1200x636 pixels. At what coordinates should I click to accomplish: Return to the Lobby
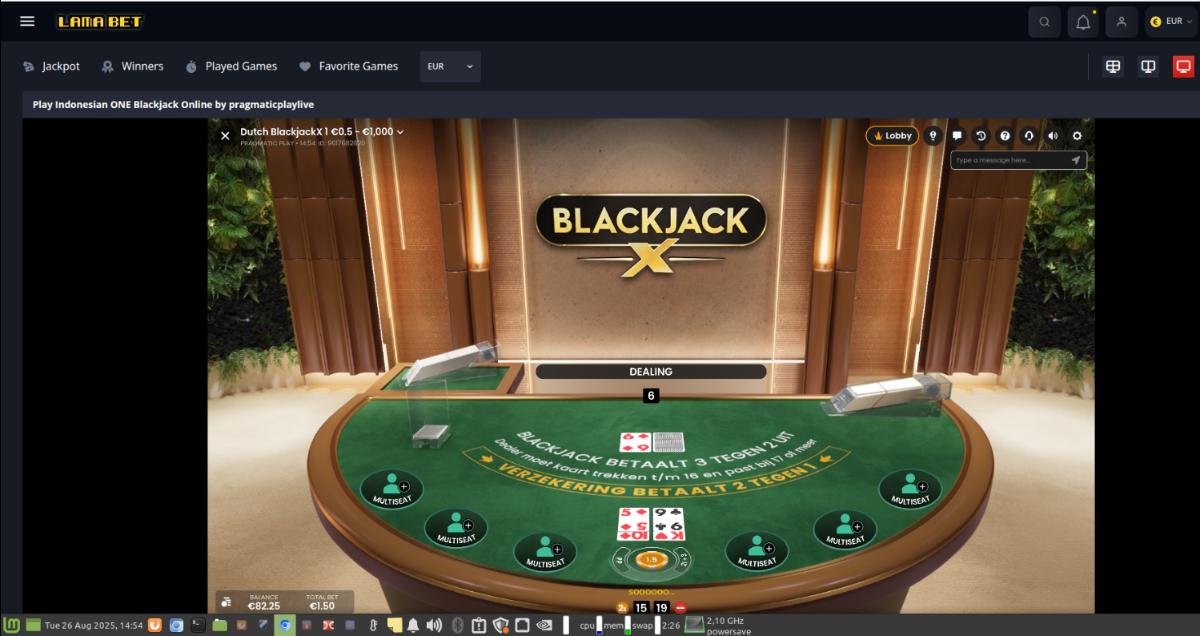click(892, 135)
